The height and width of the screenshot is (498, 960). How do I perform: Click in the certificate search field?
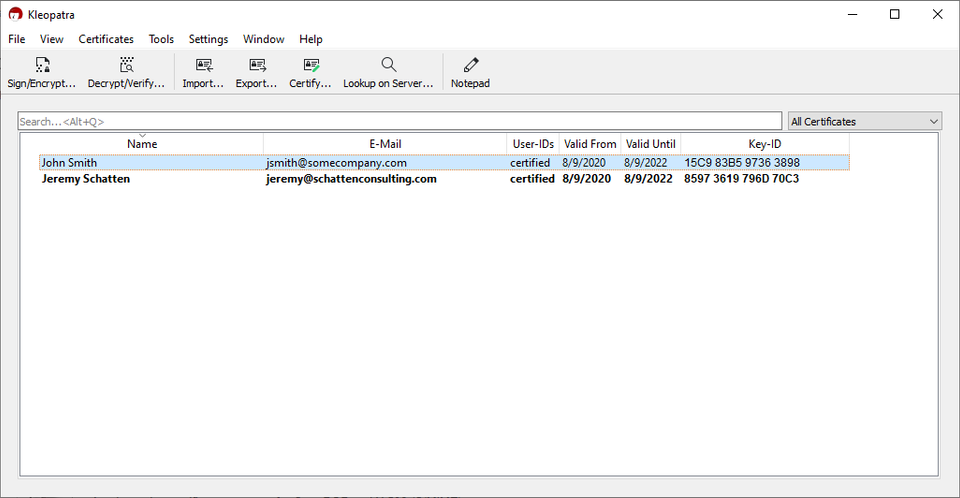pos(400,121)
